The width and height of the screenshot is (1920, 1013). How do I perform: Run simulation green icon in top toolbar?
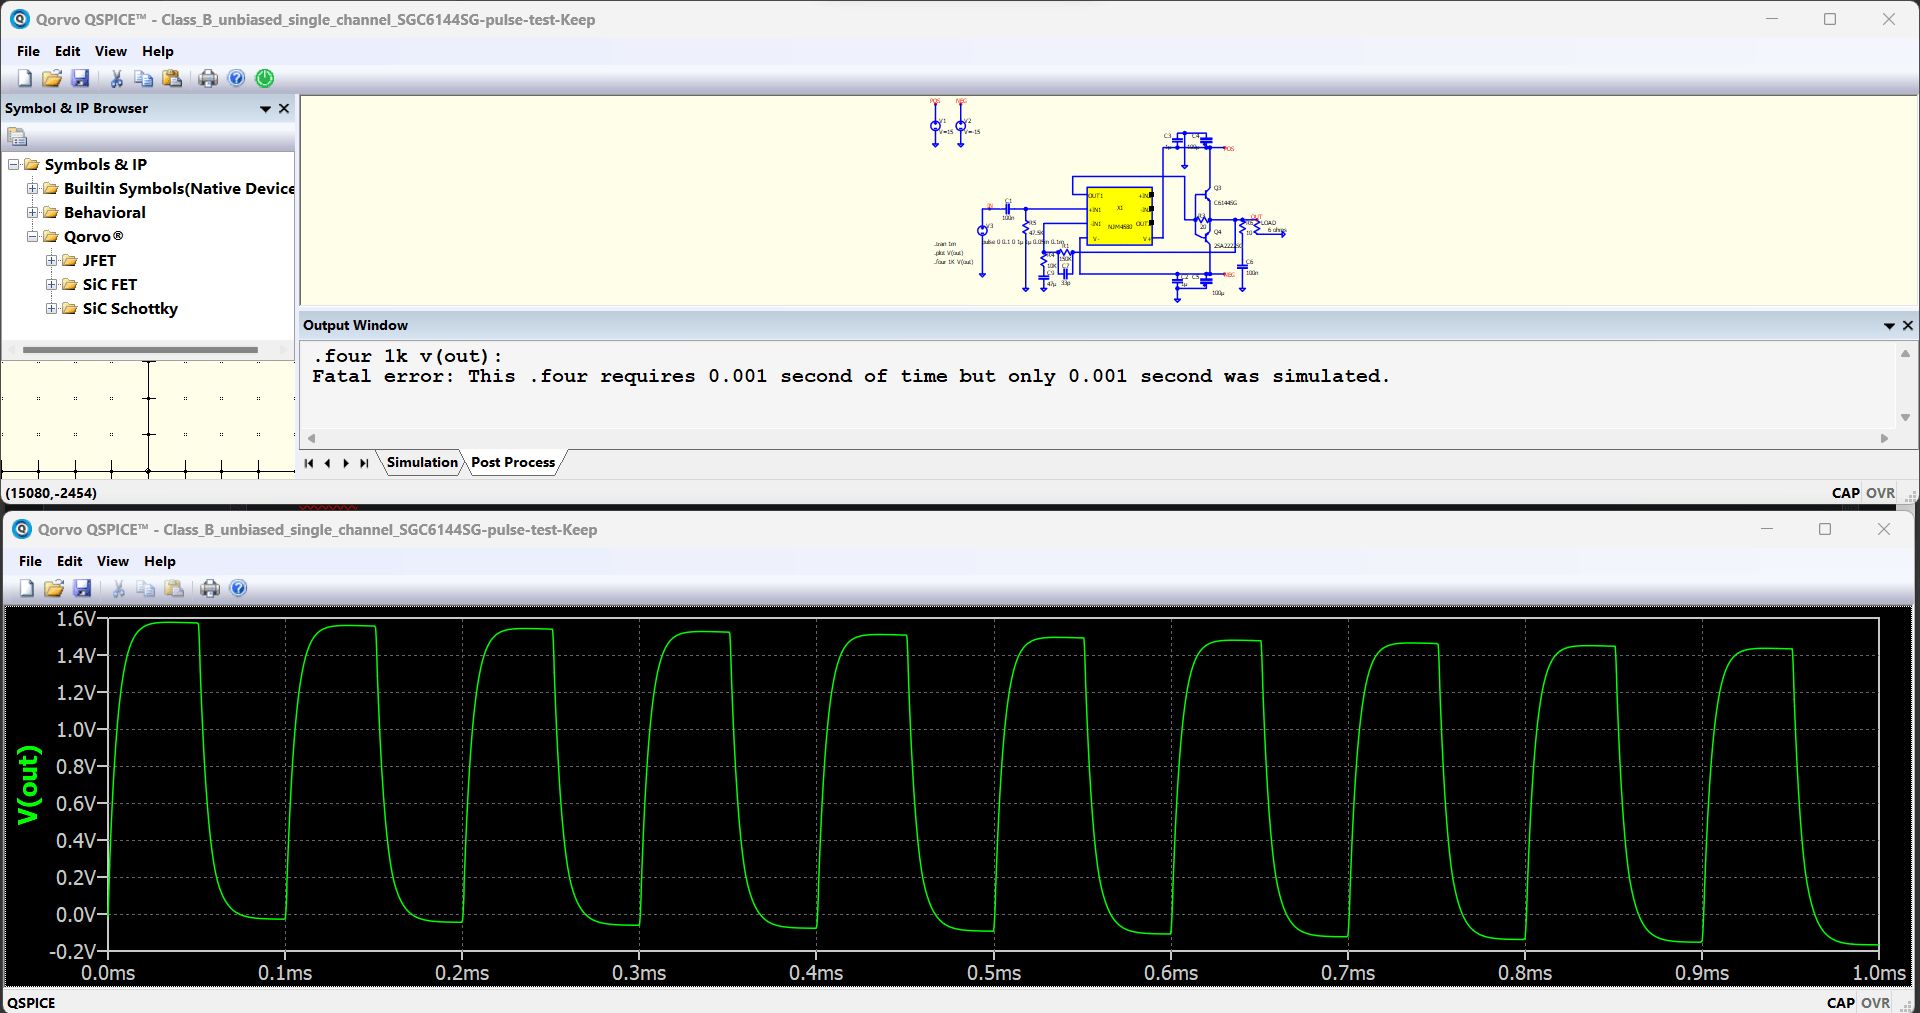point(265,78)
